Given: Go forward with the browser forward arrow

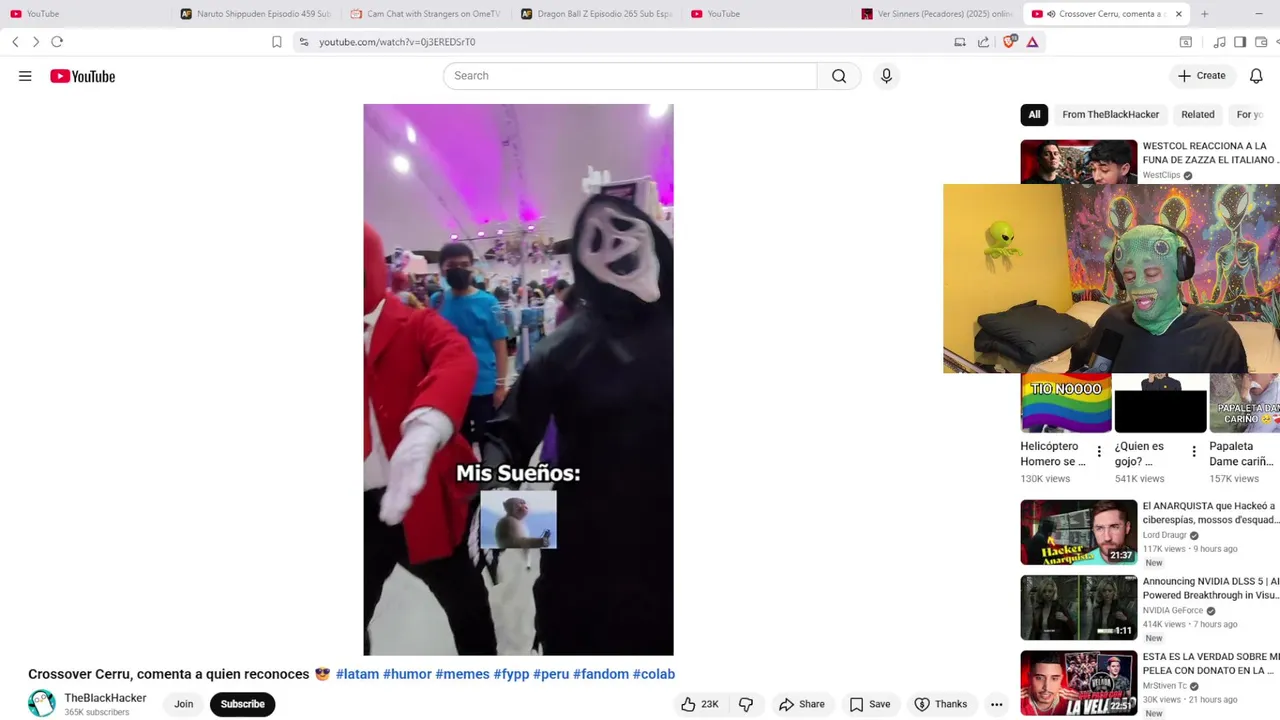Looking at the screenshot, I should 36,42.
